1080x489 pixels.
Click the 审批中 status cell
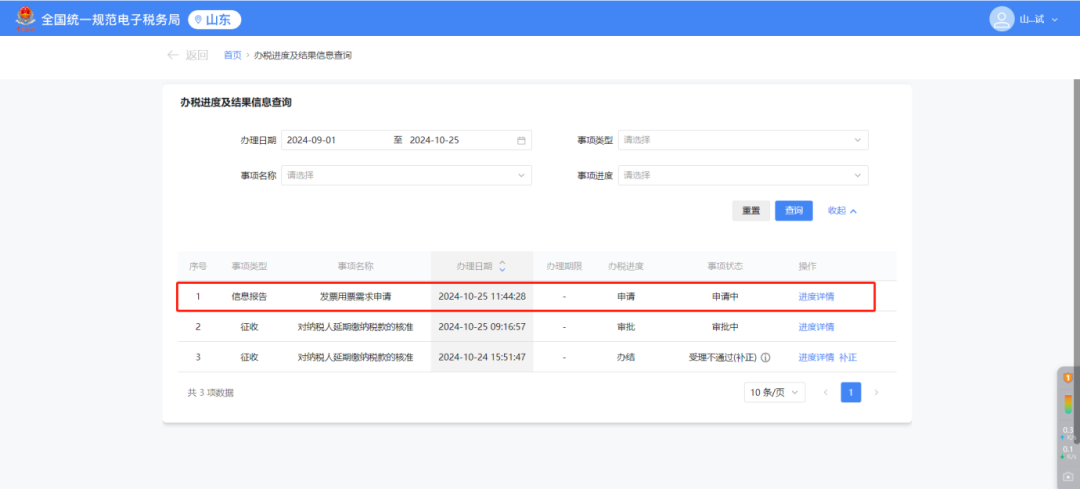[725, 326]
